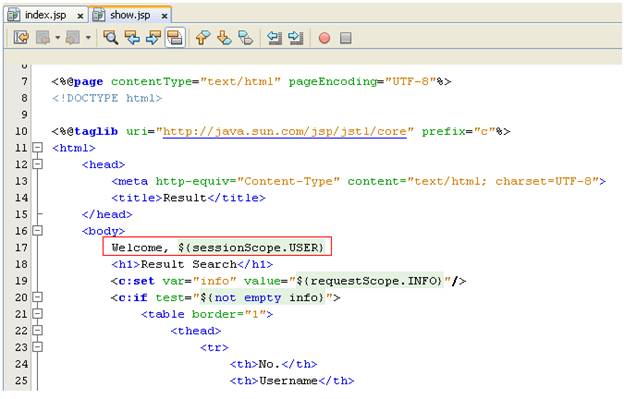
Task: Close the show.jsp tab
Action: click(x=164, y=16)
